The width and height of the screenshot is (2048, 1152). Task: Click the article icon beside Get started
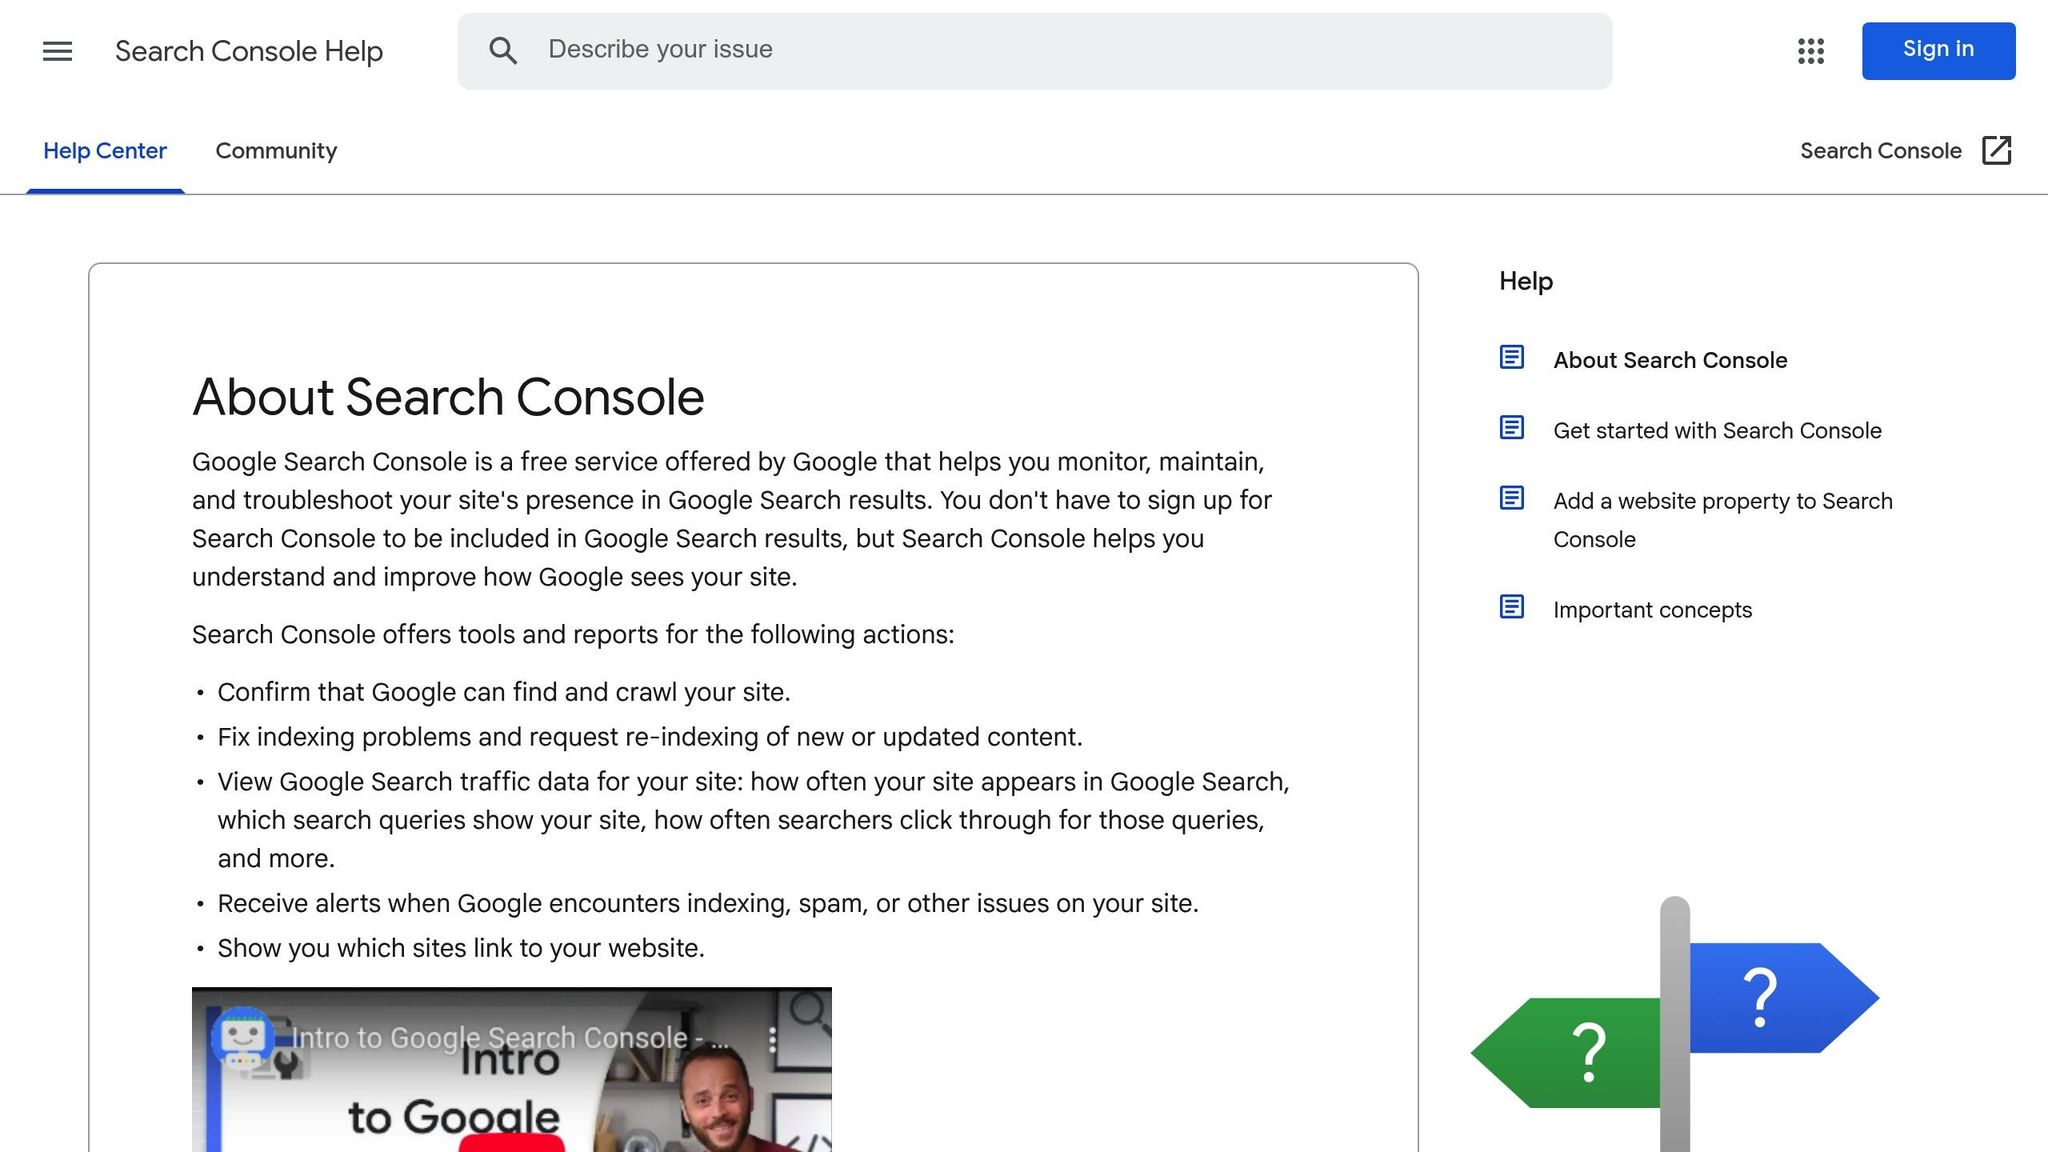point(1511,427)
